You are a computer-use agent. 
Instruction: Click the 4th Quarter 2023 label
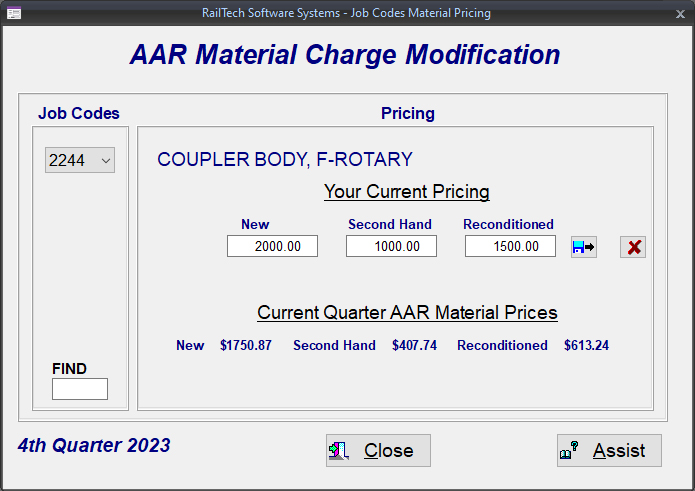(94, 445)
